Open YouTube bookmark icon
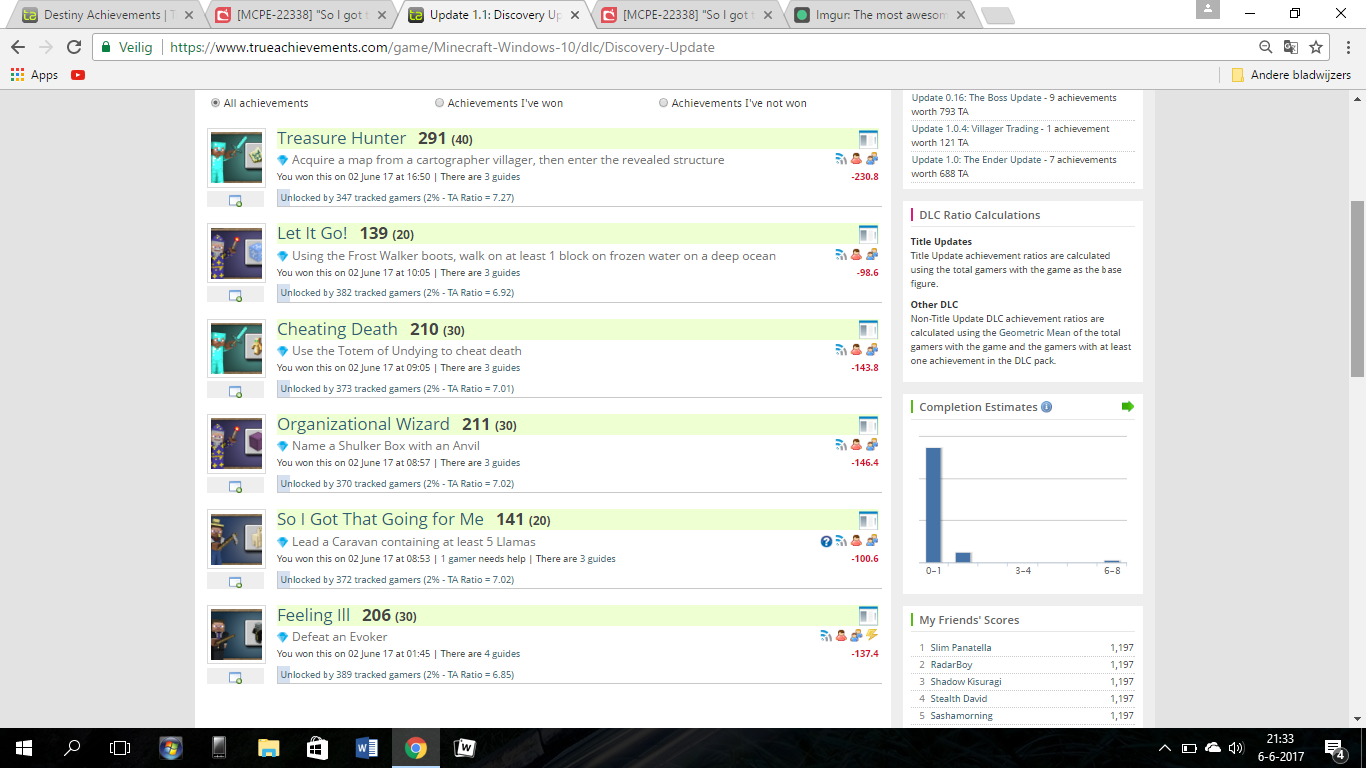 pos(78,75)
